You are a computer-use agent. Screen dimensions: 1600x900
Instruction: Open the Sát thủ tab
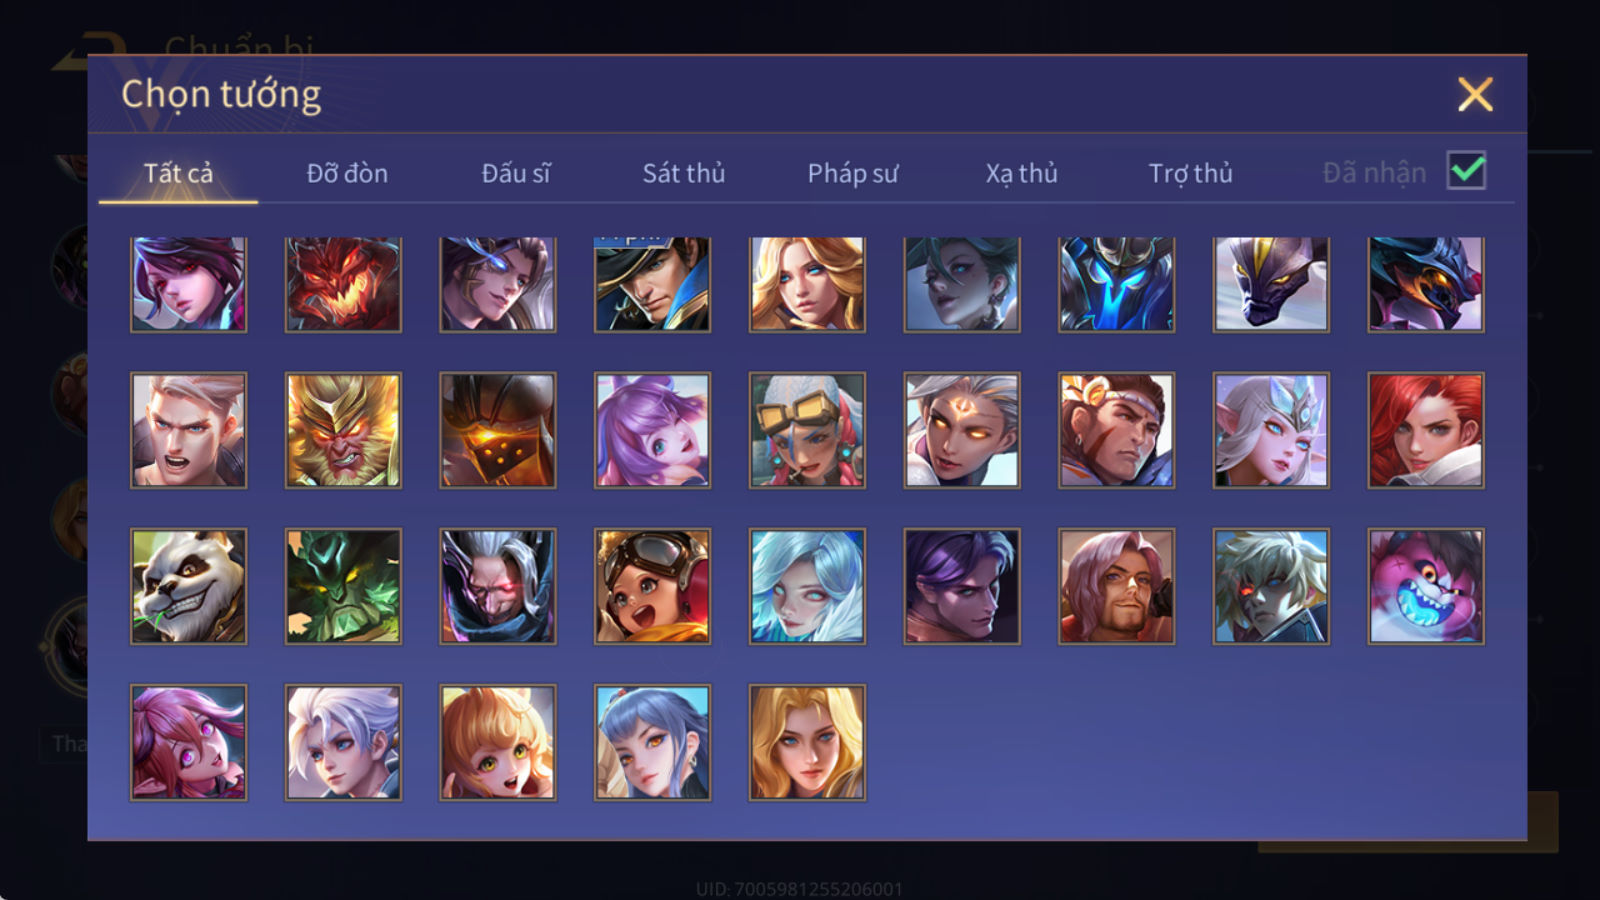click(x=684, y=173)
